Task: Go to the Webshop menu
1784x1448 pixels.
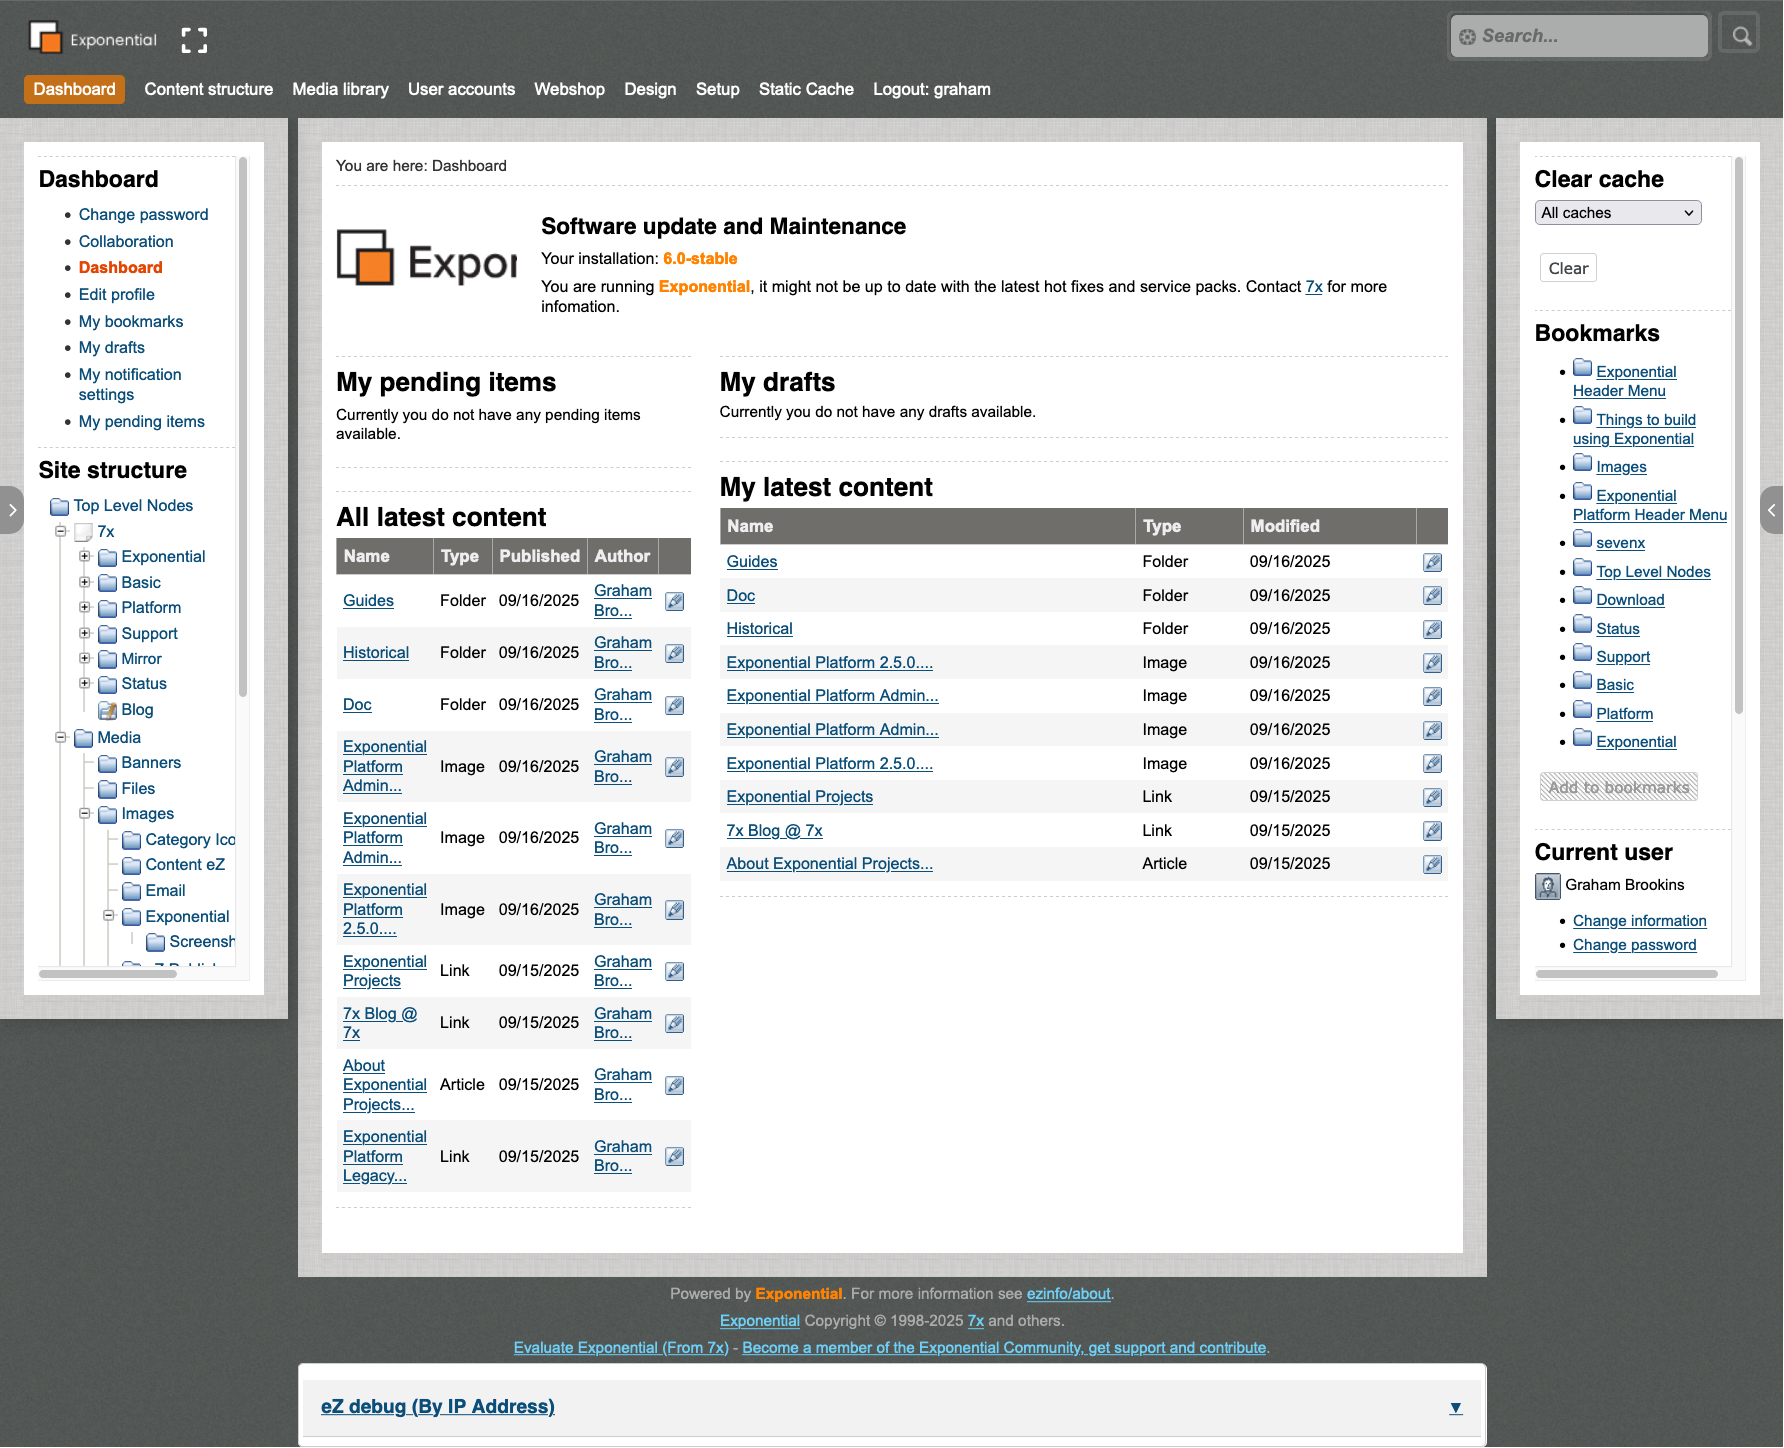Action: [569, 89]
